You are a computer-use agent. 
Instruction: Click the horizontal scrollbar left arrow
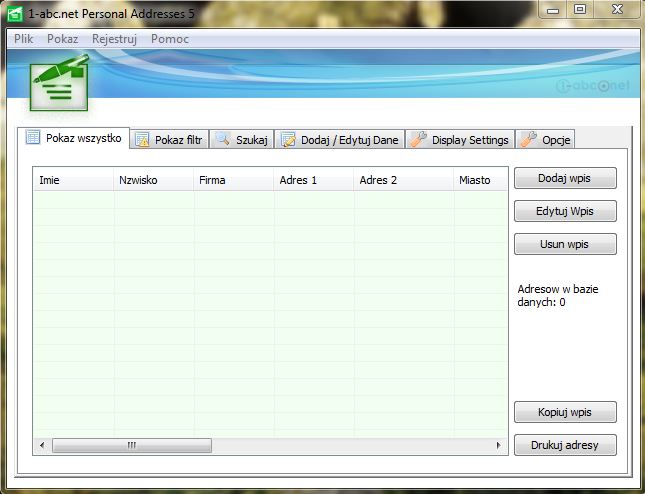click(x=42, y=445)
